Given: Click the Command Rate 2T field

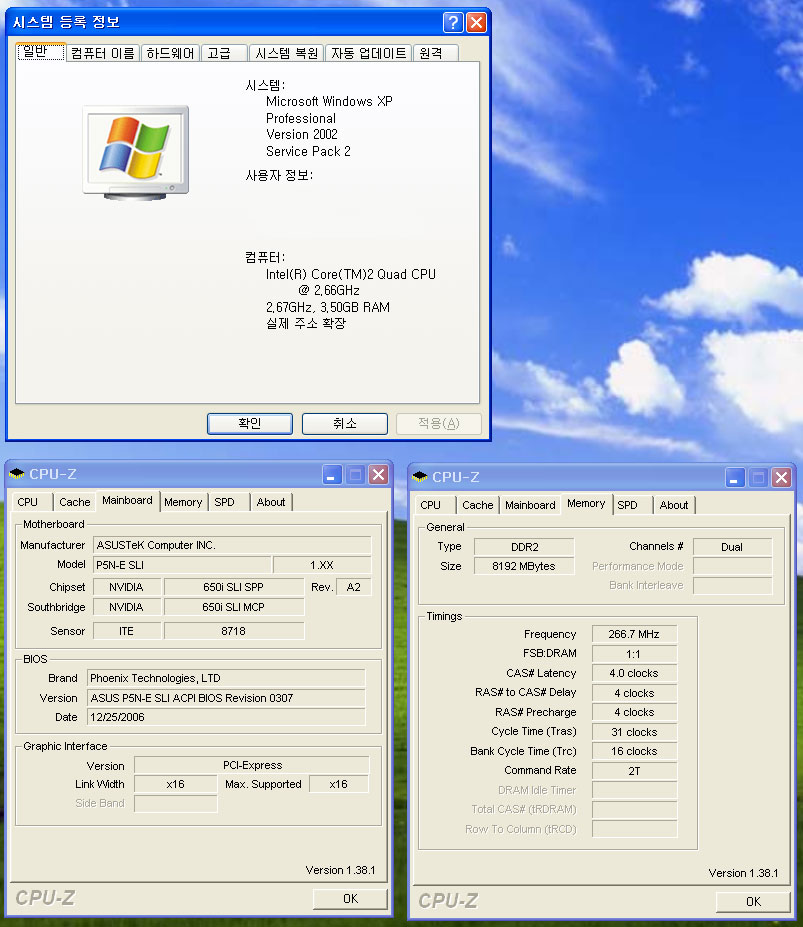Looking at the screenshot, I should [x=634, y=771].
